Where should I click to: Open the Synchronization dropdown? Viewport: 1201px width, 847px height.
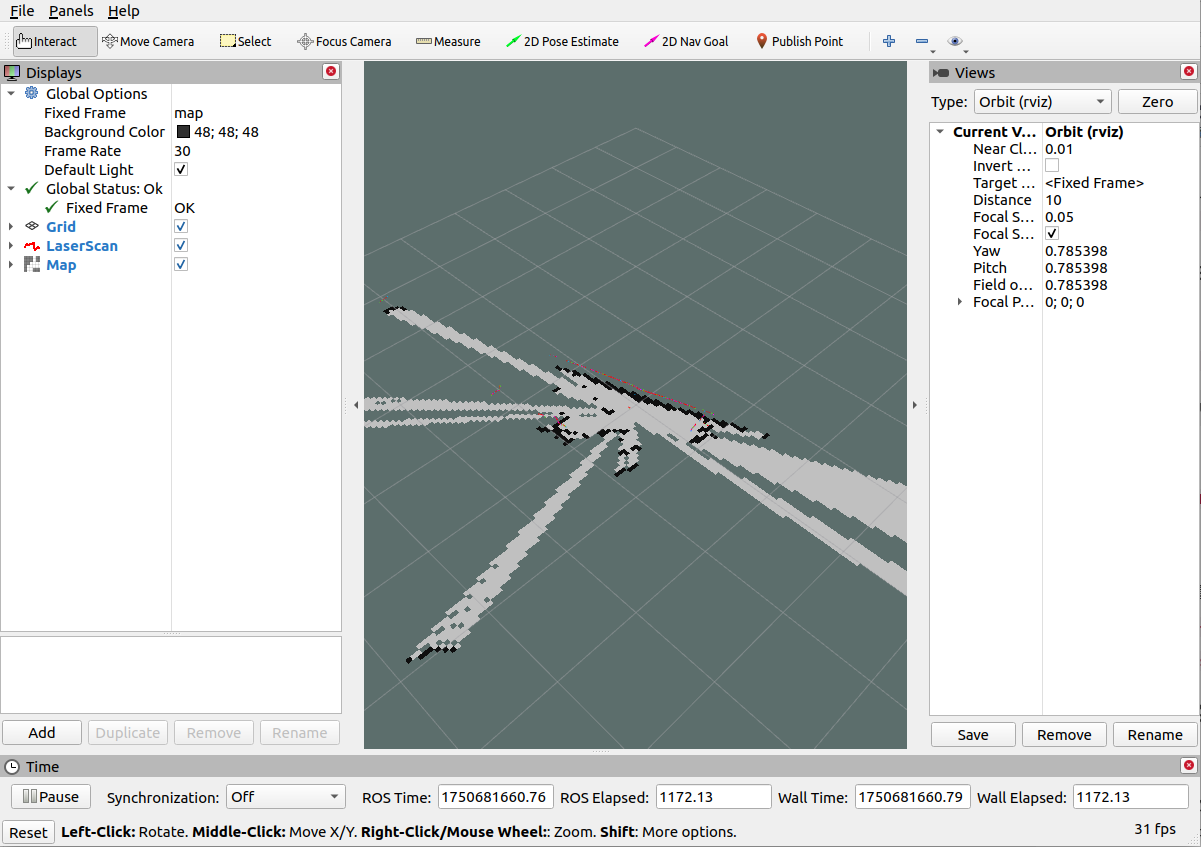point(285,797)
